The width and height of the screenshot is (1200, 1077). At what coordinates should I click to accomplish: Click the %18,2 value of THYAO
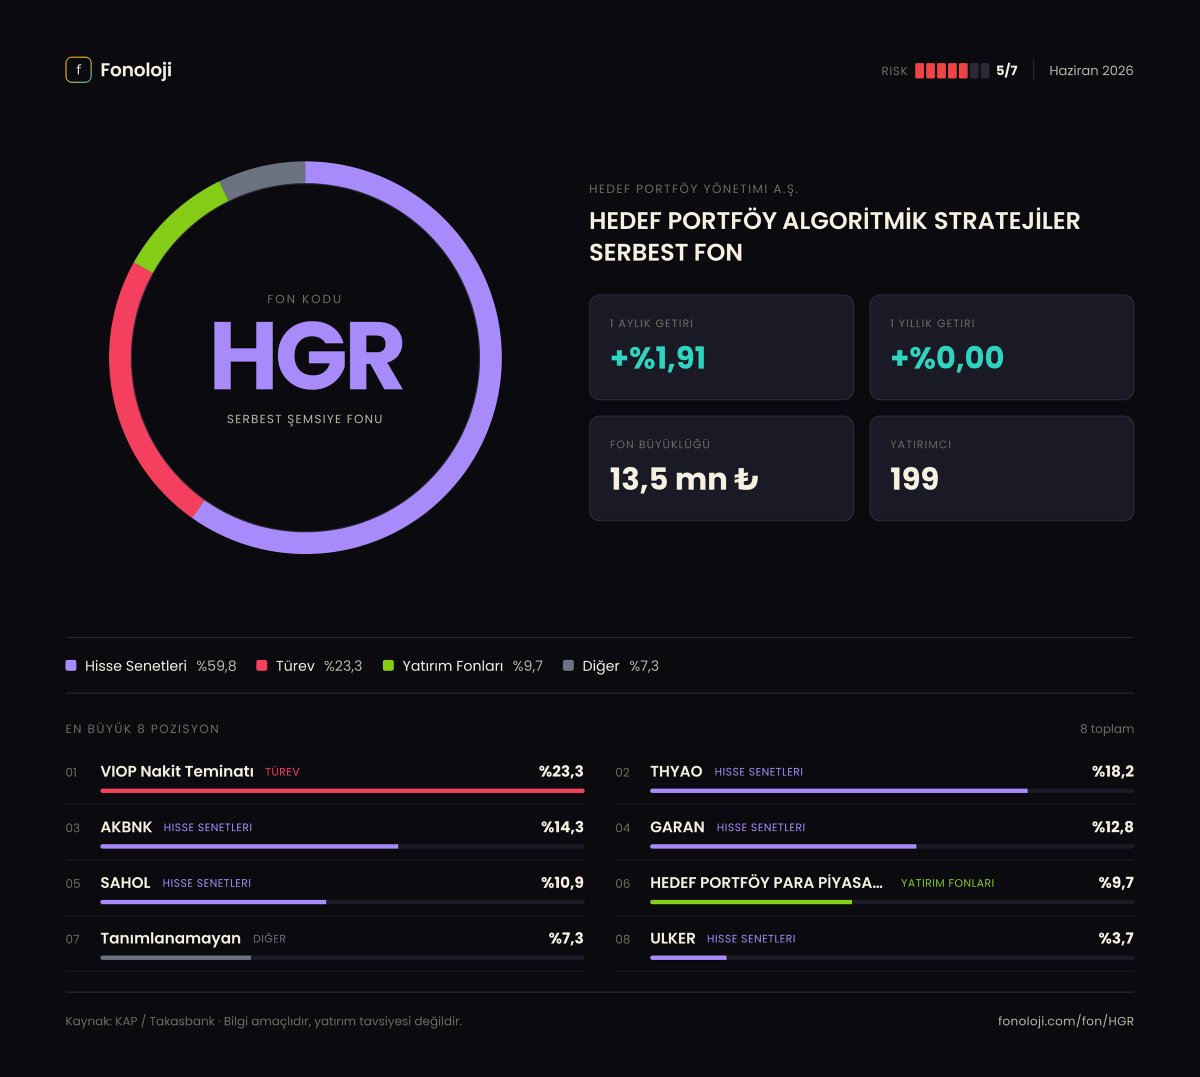(x=1113, y=771)
